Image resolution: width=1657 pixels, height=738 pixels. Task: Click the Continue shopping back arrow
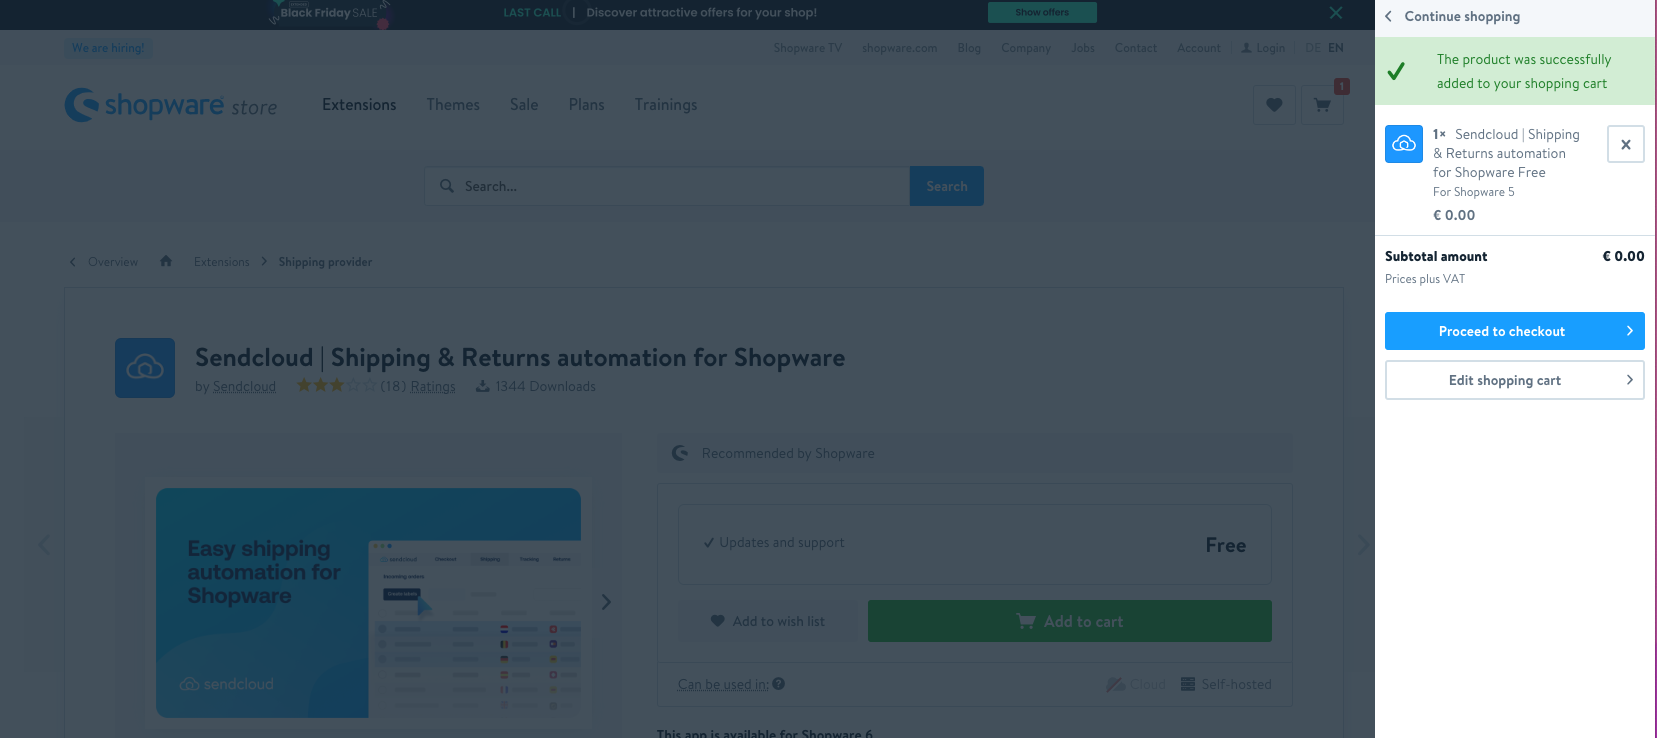coord(1388,16)
